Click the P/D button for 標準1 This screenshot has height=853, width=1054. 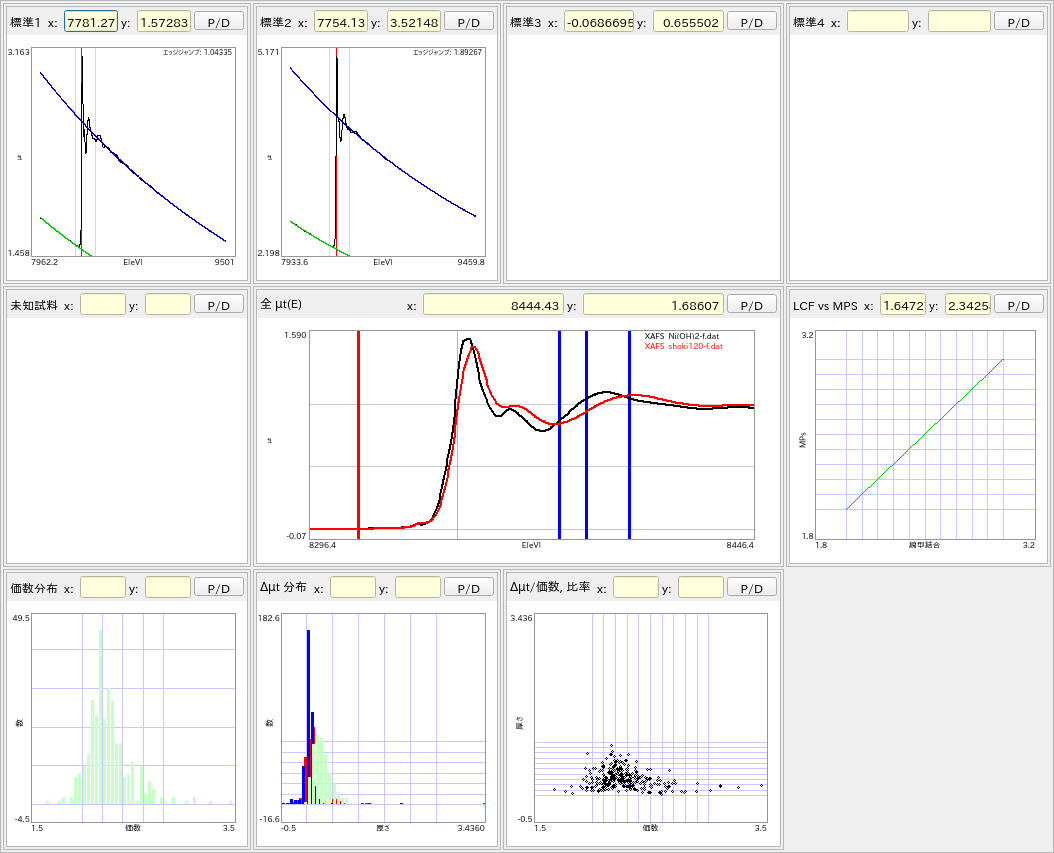pyautogui.click(x=218, y=22)
